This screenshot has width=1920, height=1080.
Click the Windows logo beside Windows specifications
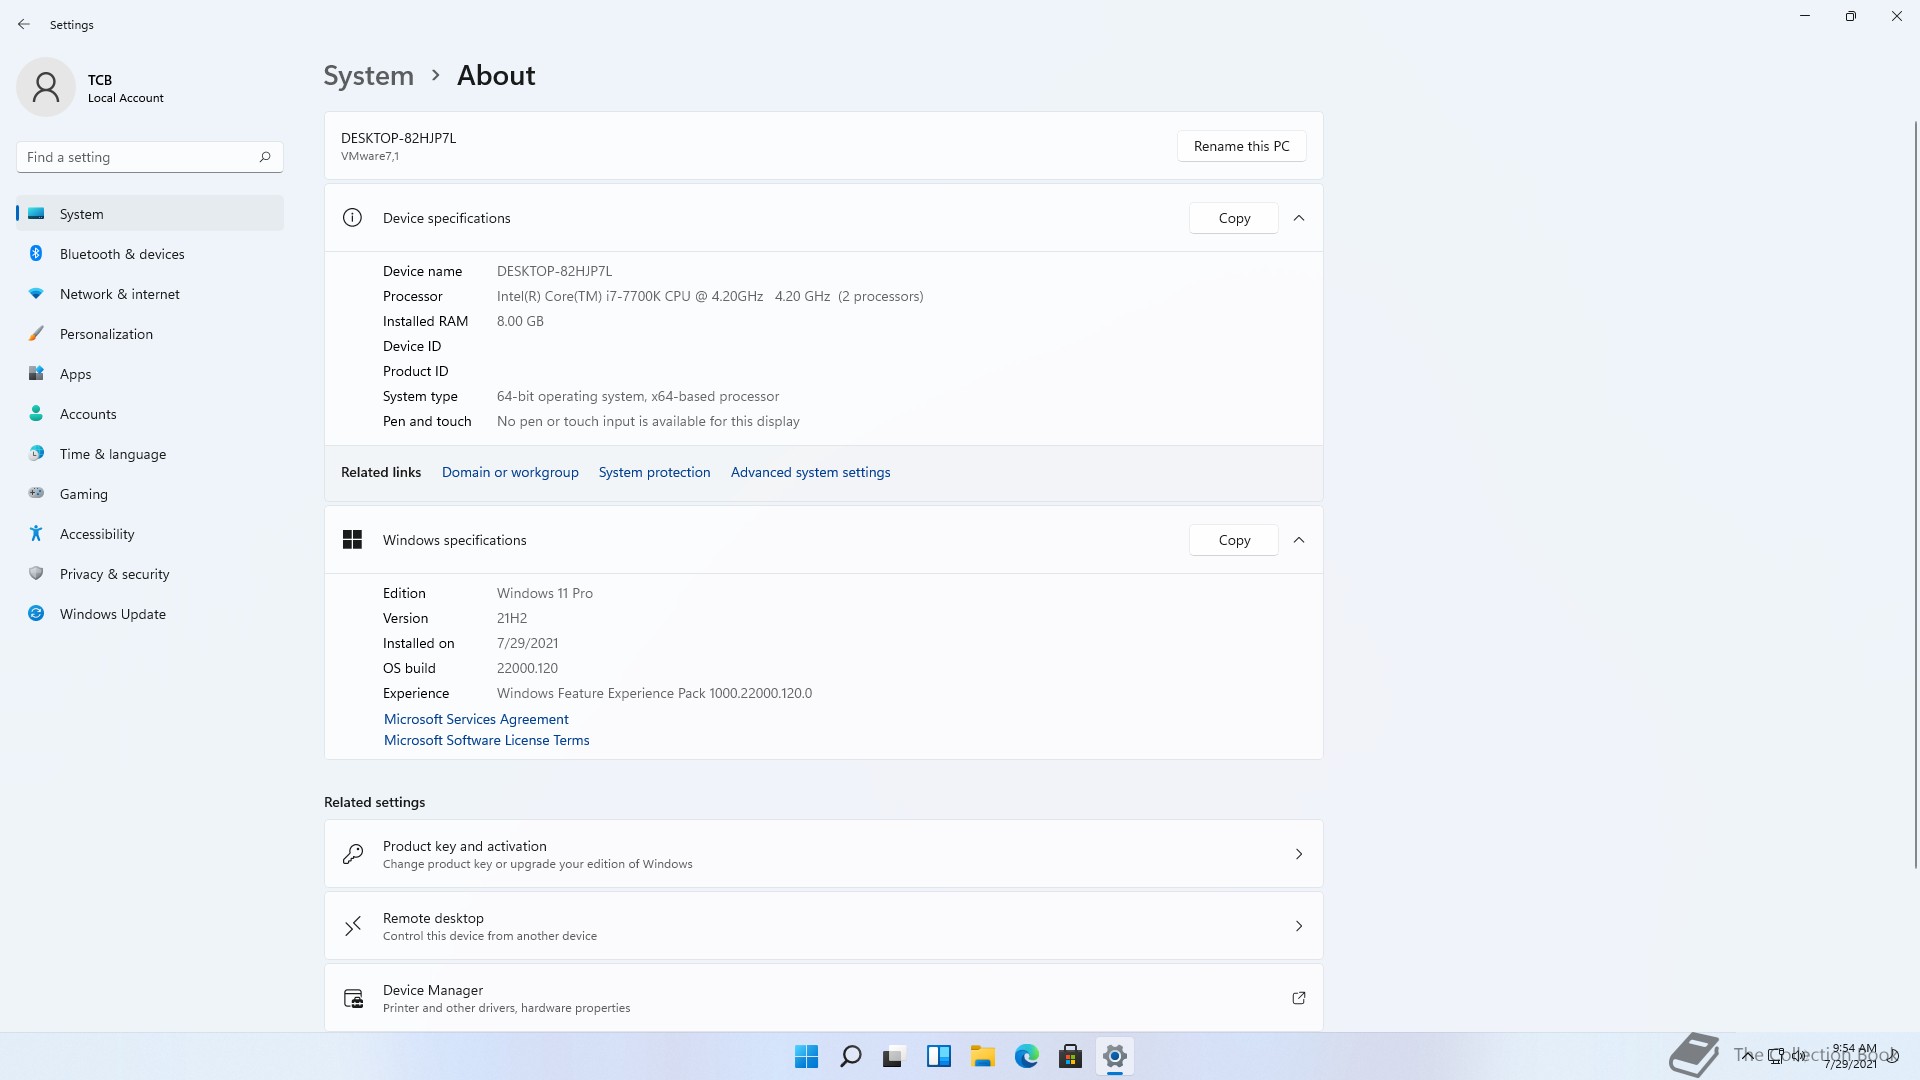pos(352,540)
